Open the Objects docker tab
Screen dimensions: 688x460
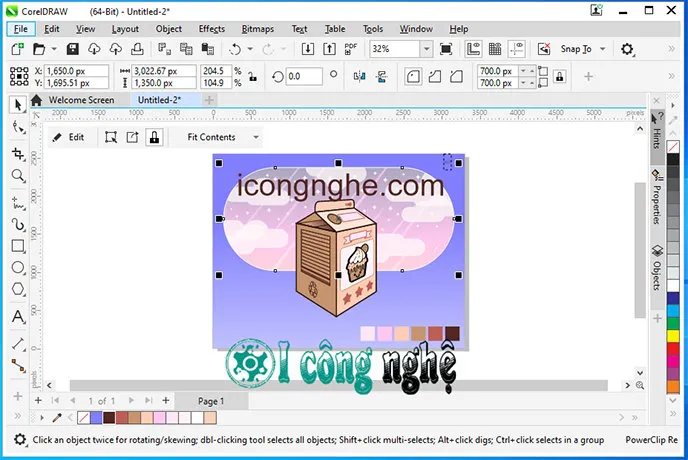(657, 269)
